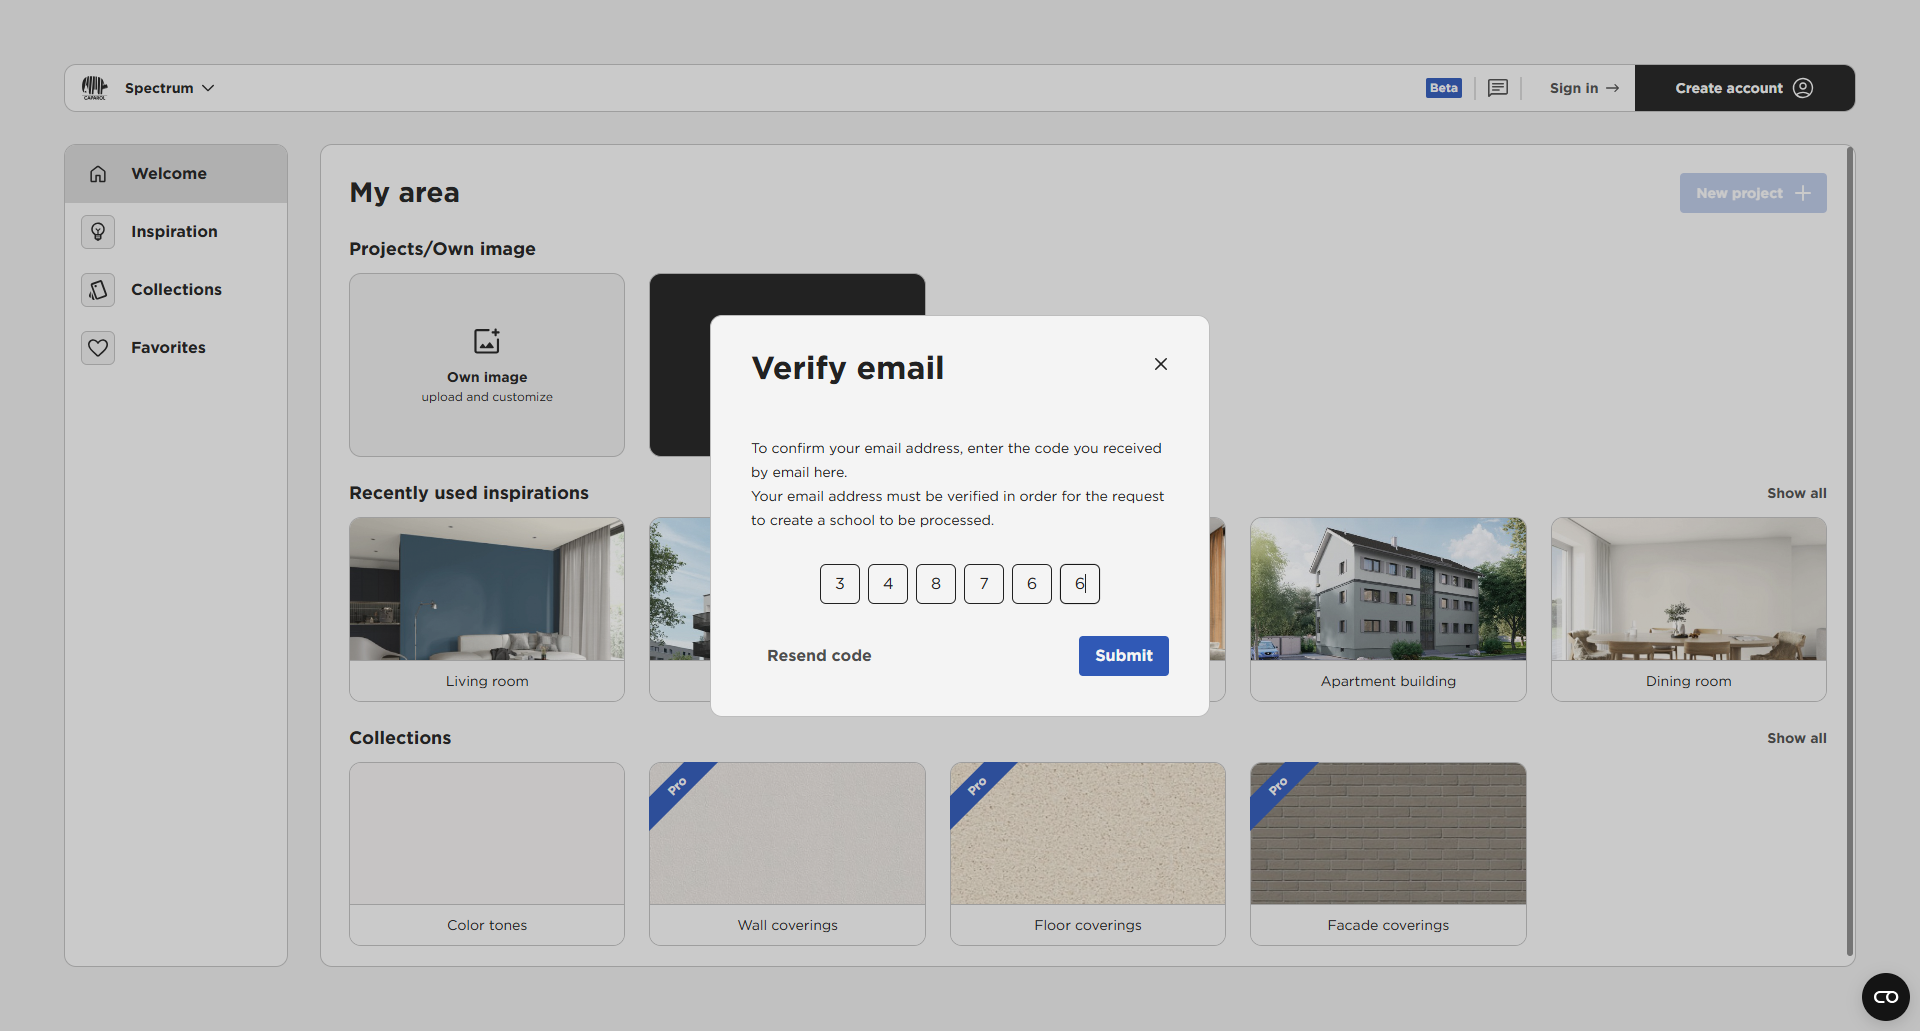Viewport: 1920px width, 1031px height.
Task: Submit the verification code
Action: [x=1123, y=655]
